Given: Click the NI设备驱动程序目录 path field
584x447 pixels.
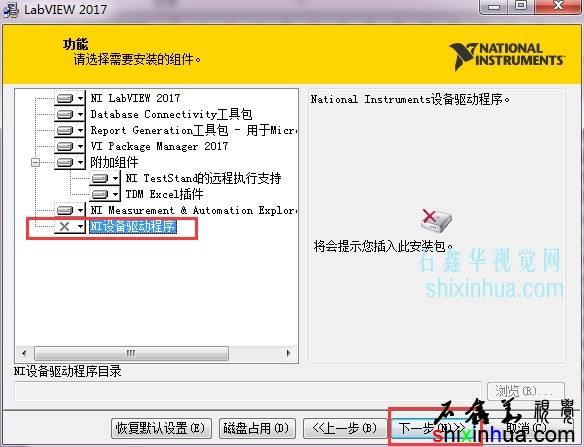Looking at the screenshot, I should tap(248, 391).
